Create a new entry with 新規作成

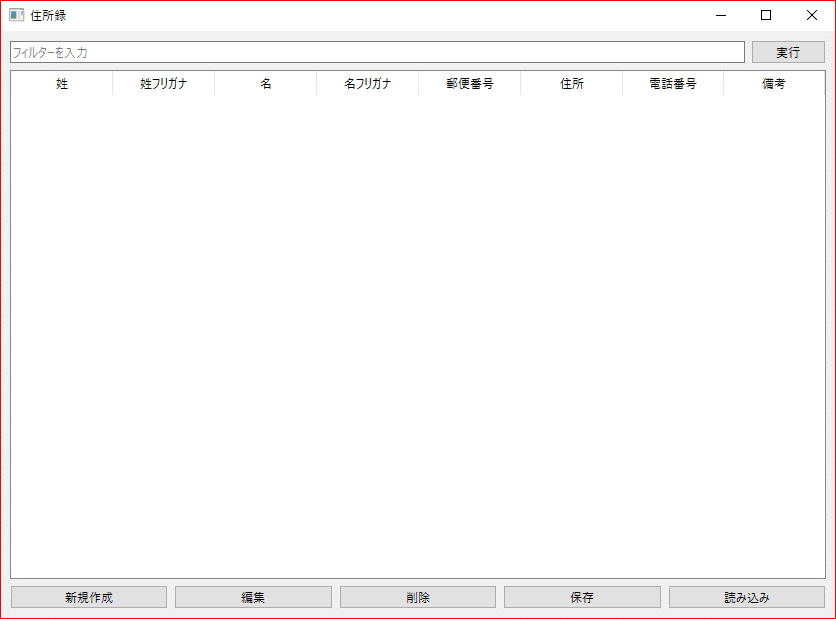(89, 597)
